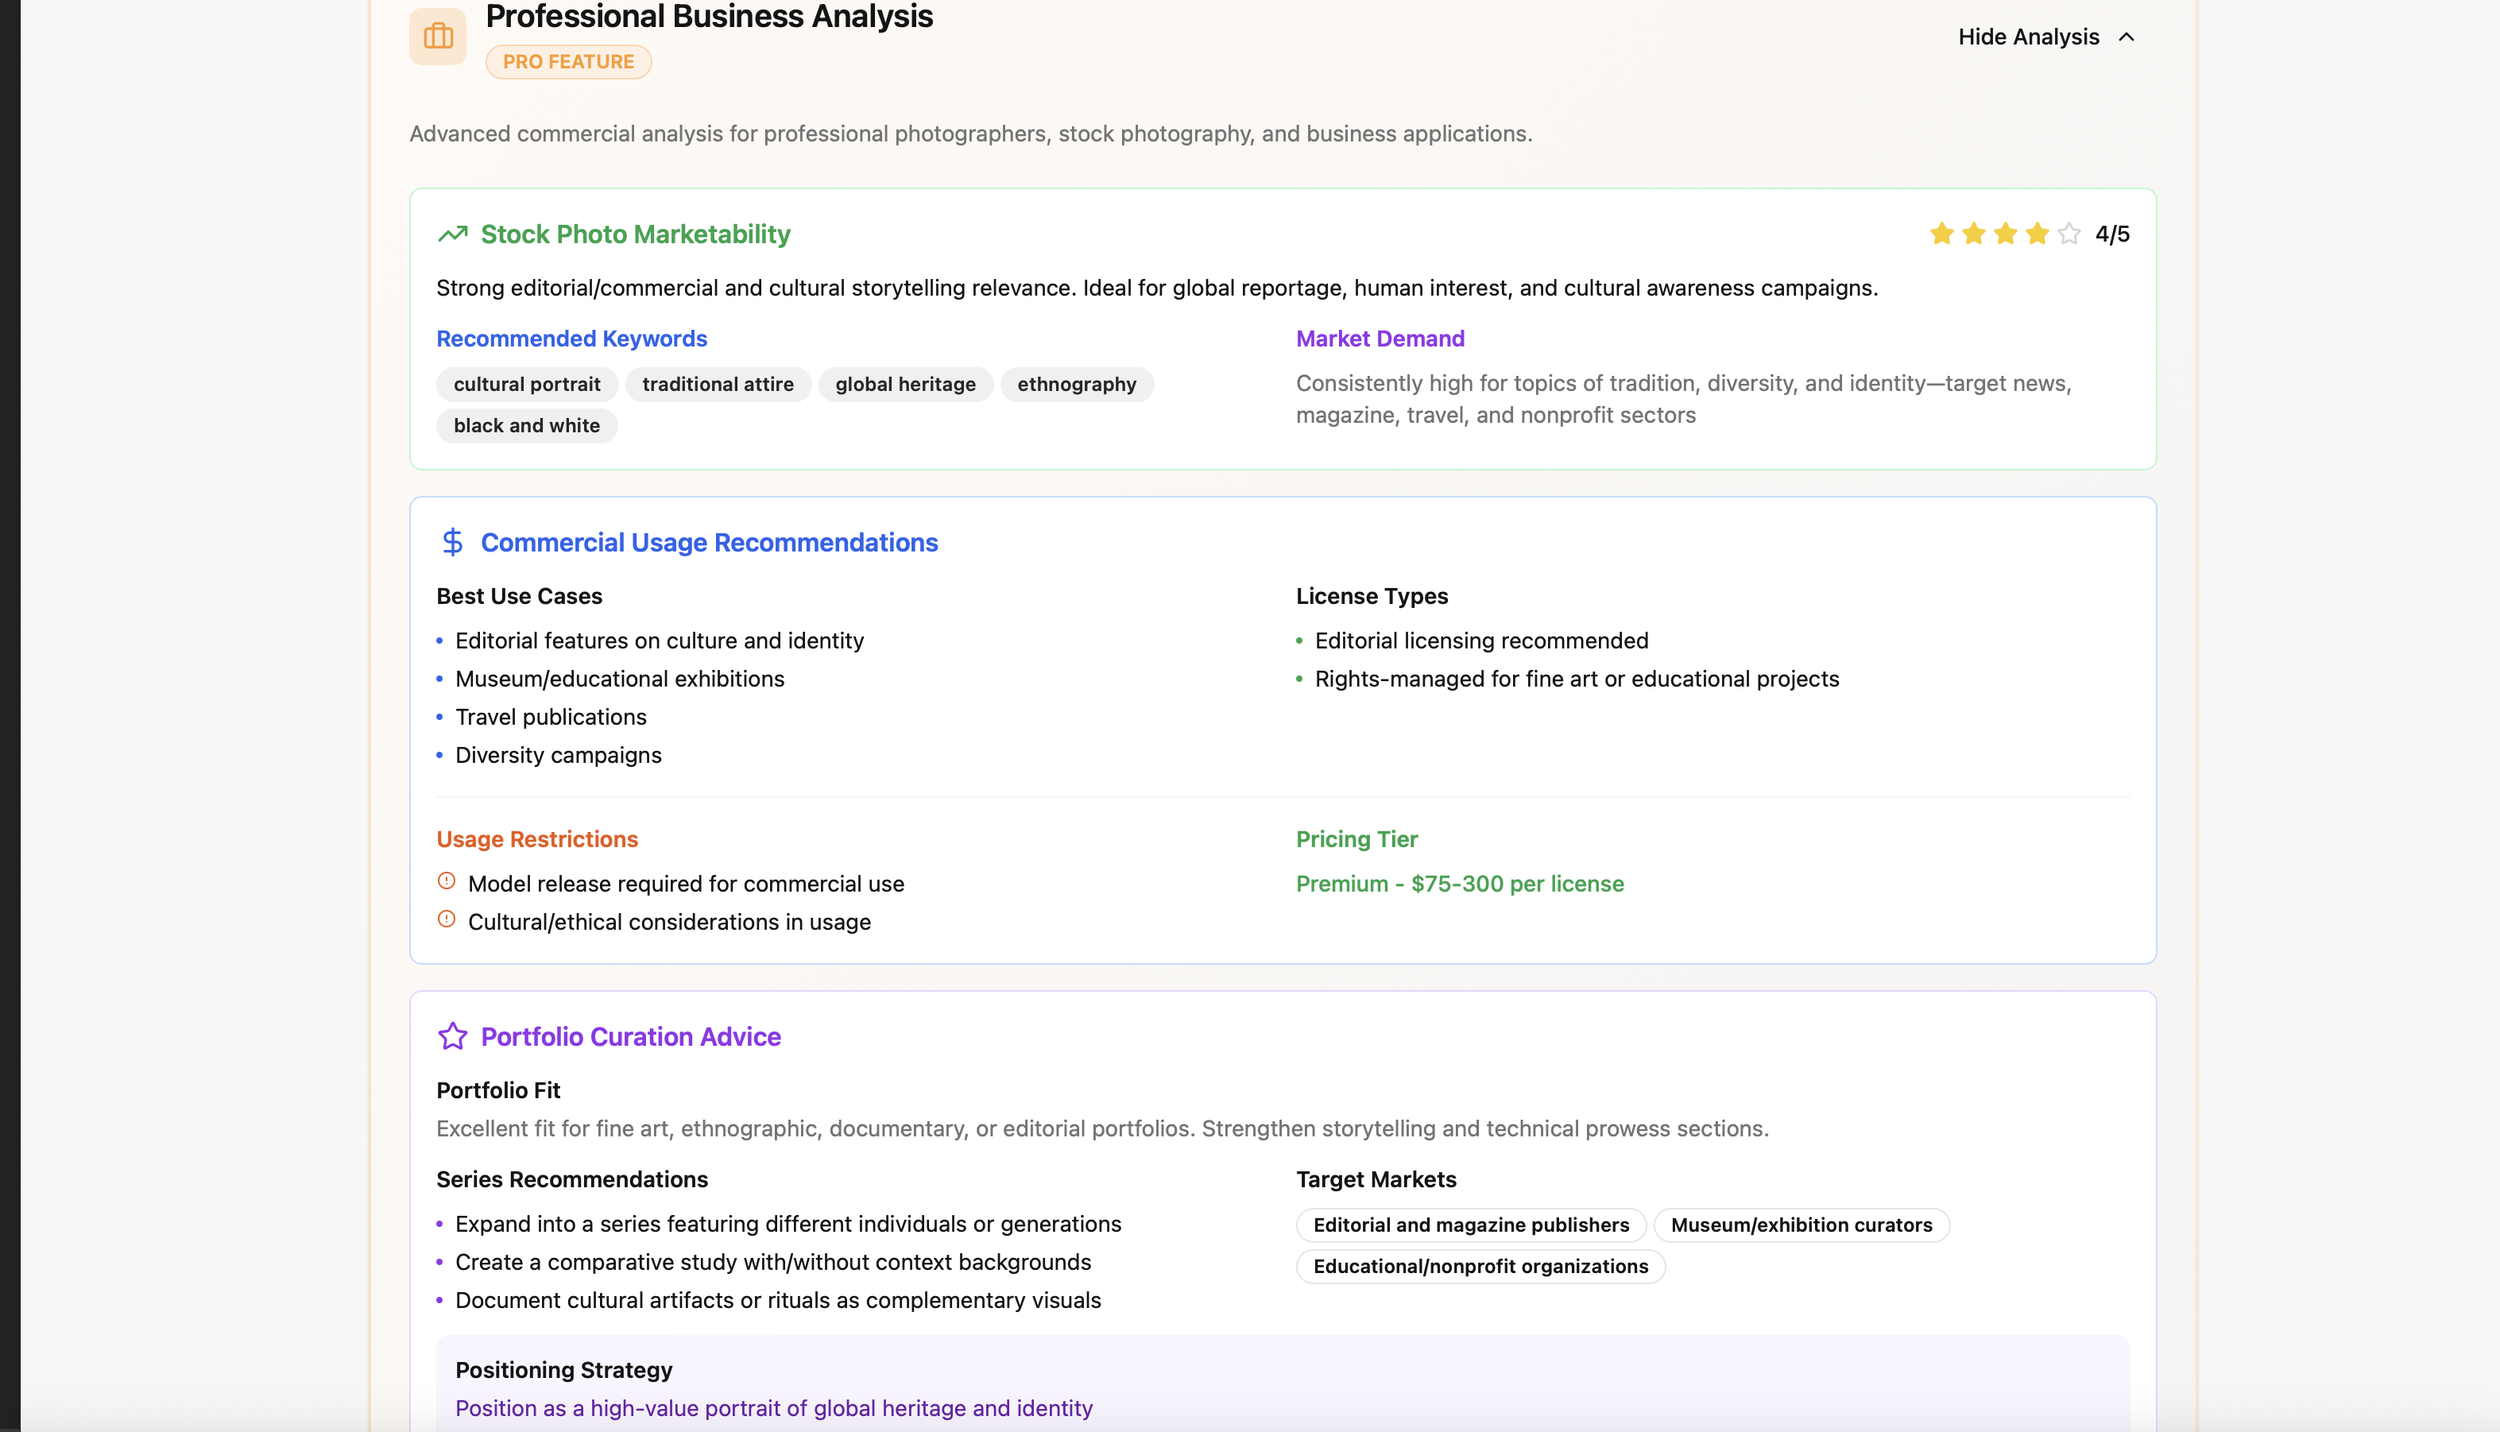Select the 'cultural portrait' keyword chip
The width and height of the screenshot is (2500, 1432).
[x=527, y=384]
